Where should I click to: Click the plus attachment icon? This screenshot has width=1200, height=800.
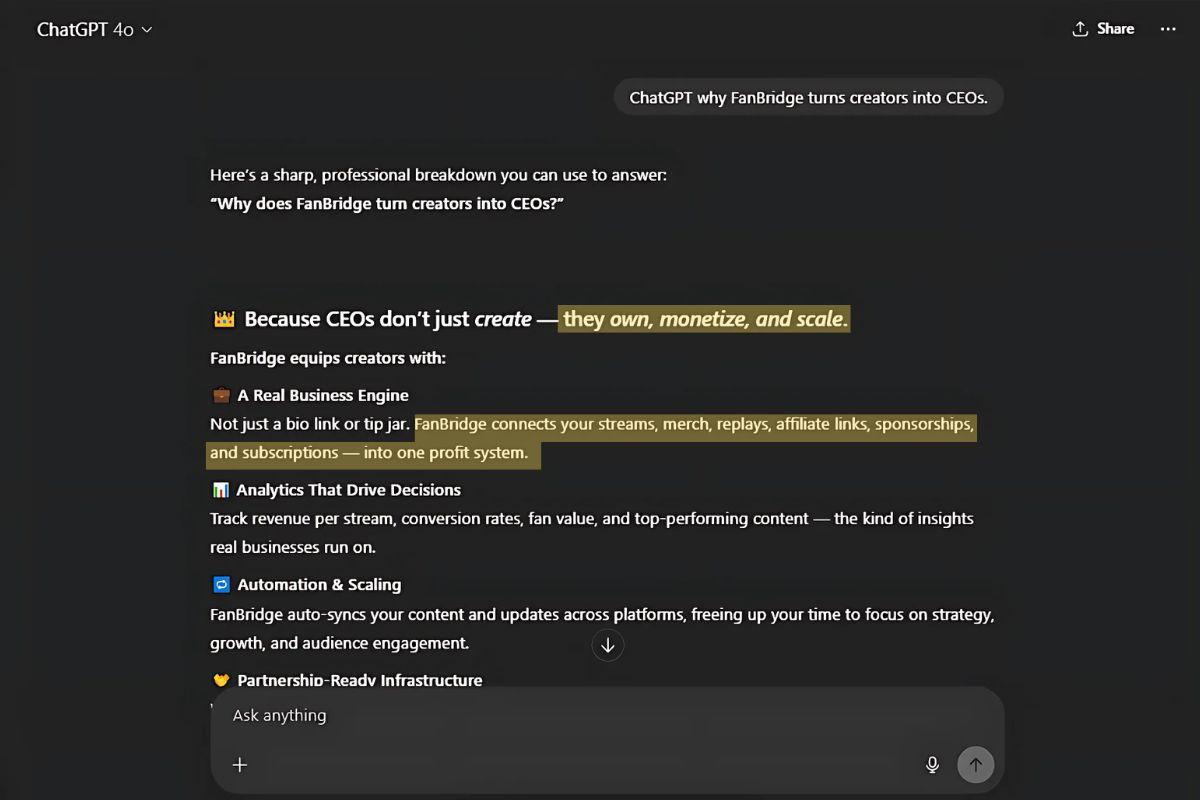240,765
